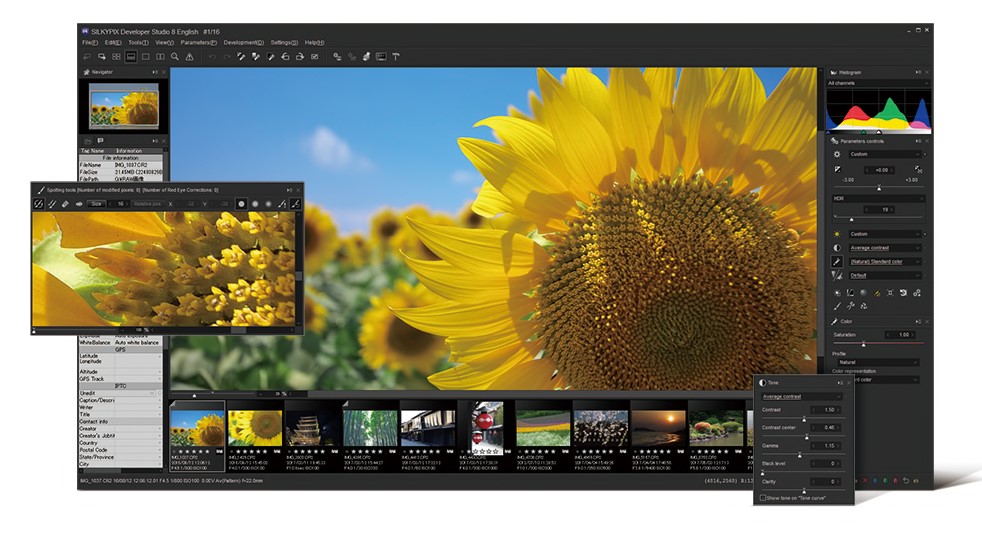Enable Show tone on Tone curve checkbox

763,498
